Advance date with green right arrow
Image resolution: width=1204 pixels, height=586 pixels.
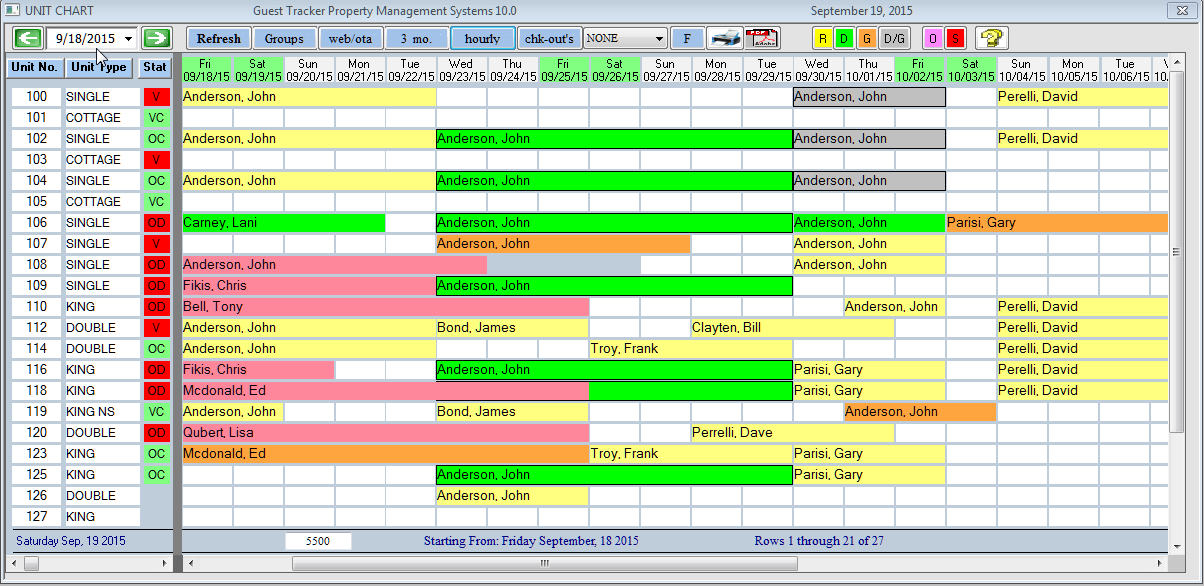(157, 38)
